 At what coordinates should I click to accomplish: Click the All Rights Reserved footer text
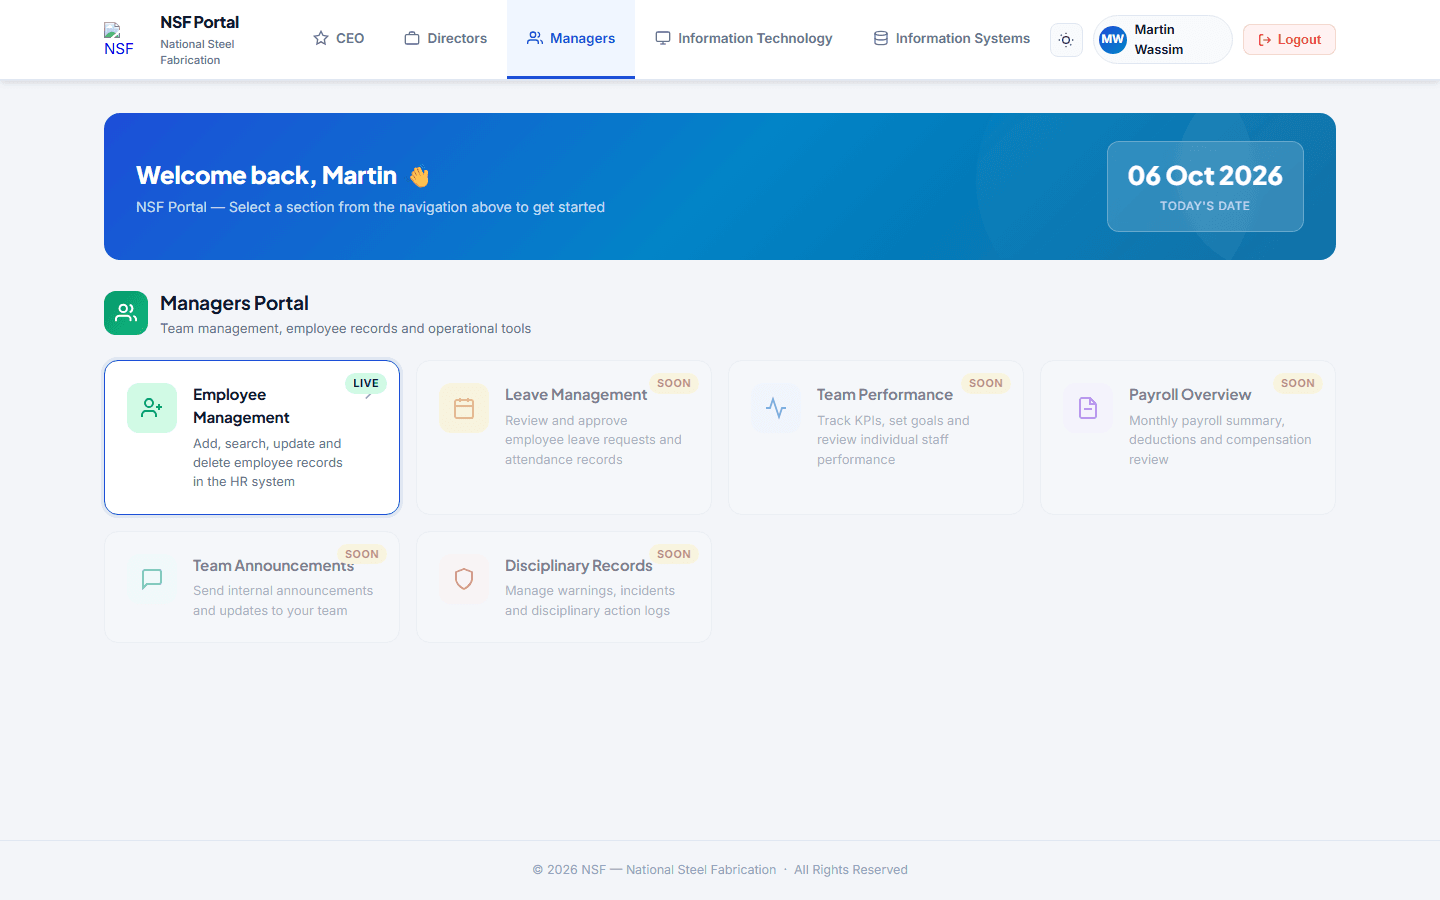(x=851, y=870)
